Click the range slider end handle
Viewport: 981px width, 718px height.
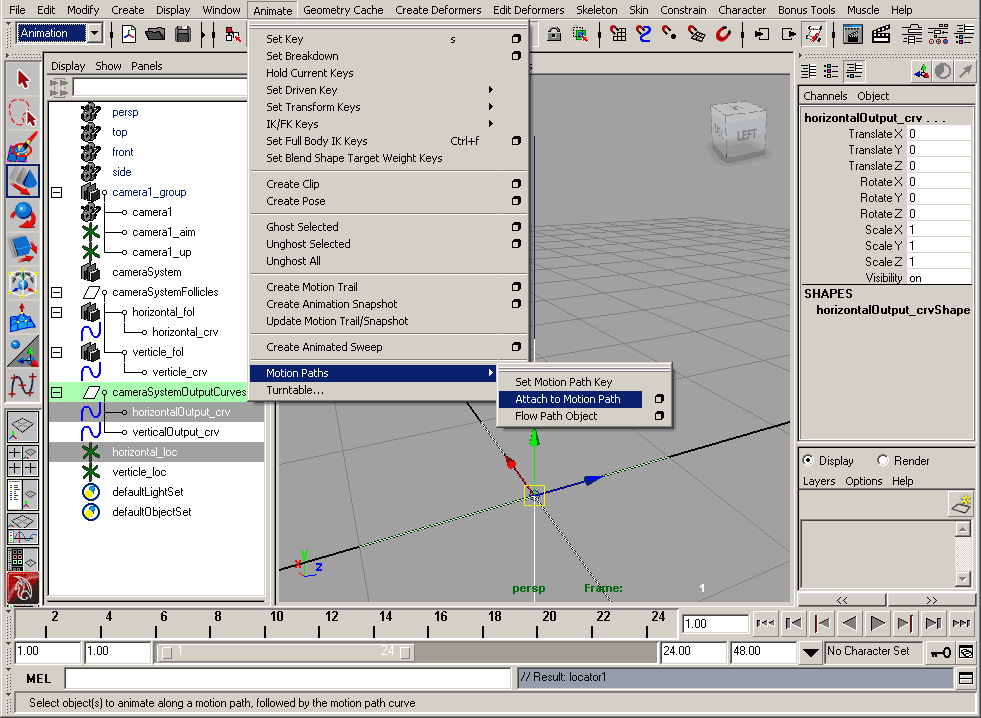(x=405, y=652)
